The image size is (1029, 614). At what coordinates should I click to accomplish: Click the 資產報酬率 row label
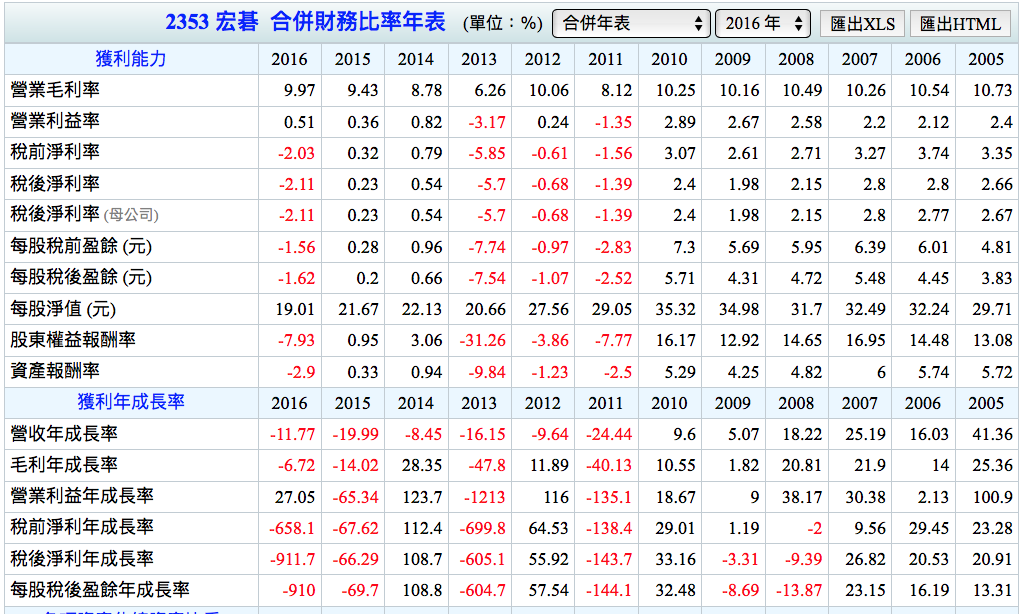tap(55, 371)
